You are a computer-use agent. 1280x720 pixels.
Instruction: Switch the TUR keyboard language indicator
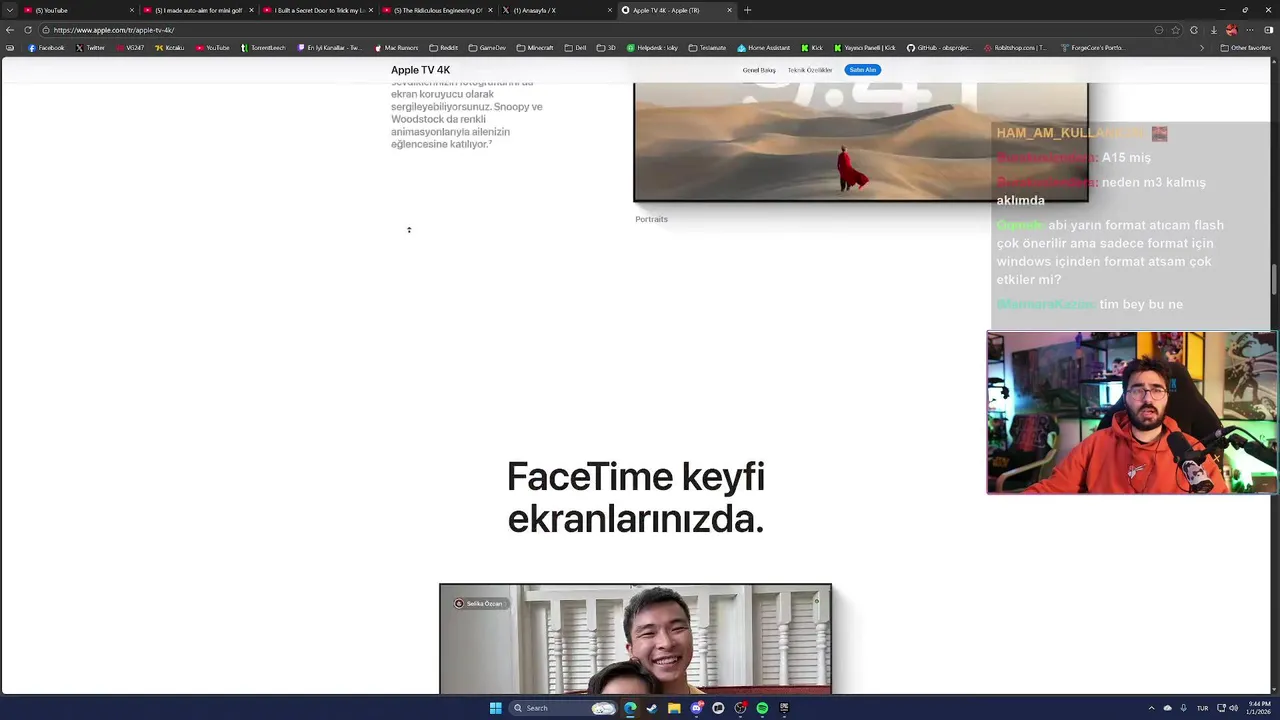coord(1202,708)
